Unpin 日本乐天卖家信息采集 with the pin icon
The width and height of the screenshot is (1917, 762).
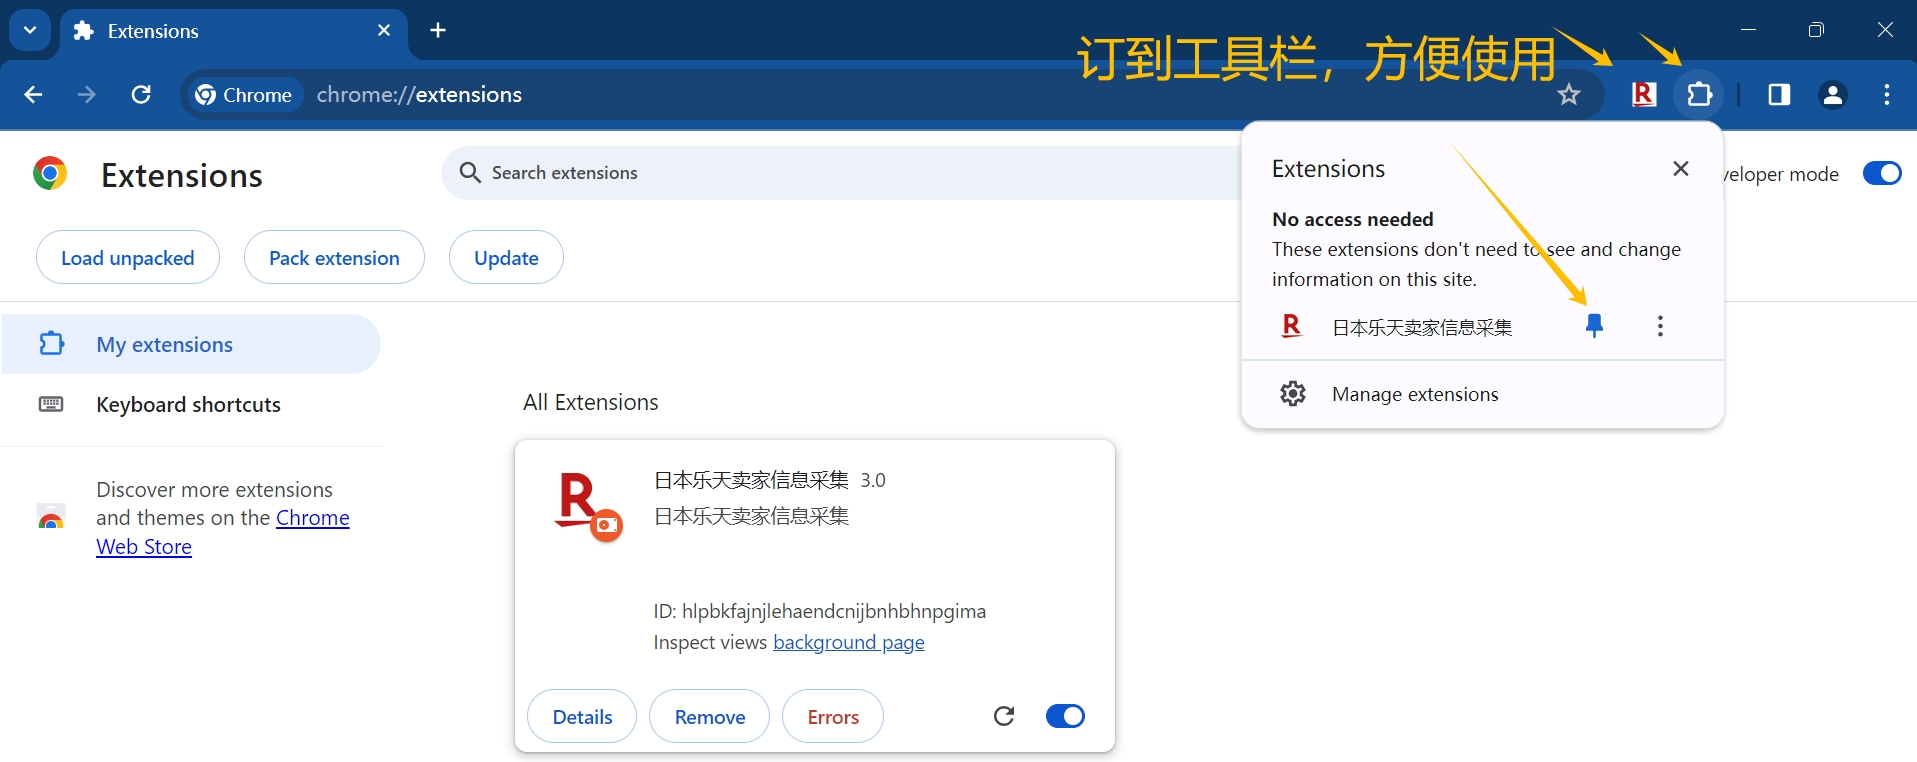pyautogui.click(x=1595, y=326)
